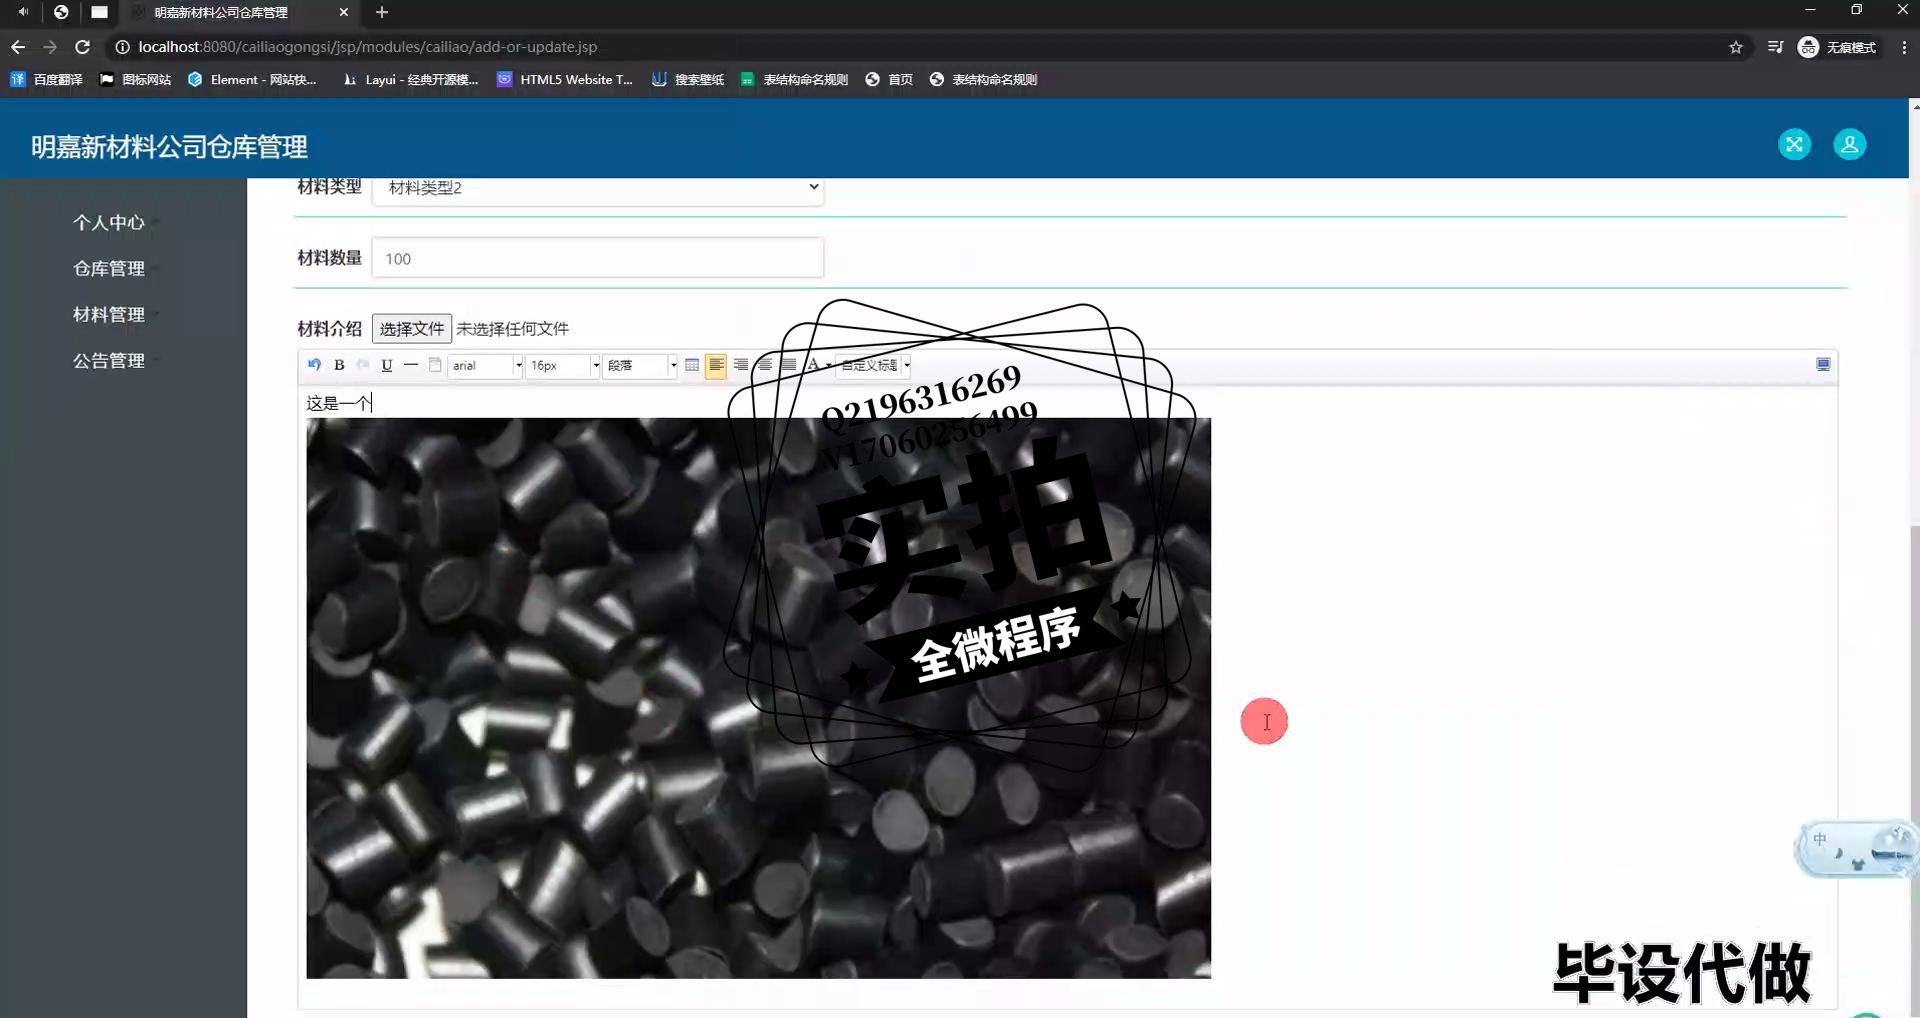Bookmark this page with the star icon
This screenshot has width=1920, height=1018.
tap(1736, 47)
